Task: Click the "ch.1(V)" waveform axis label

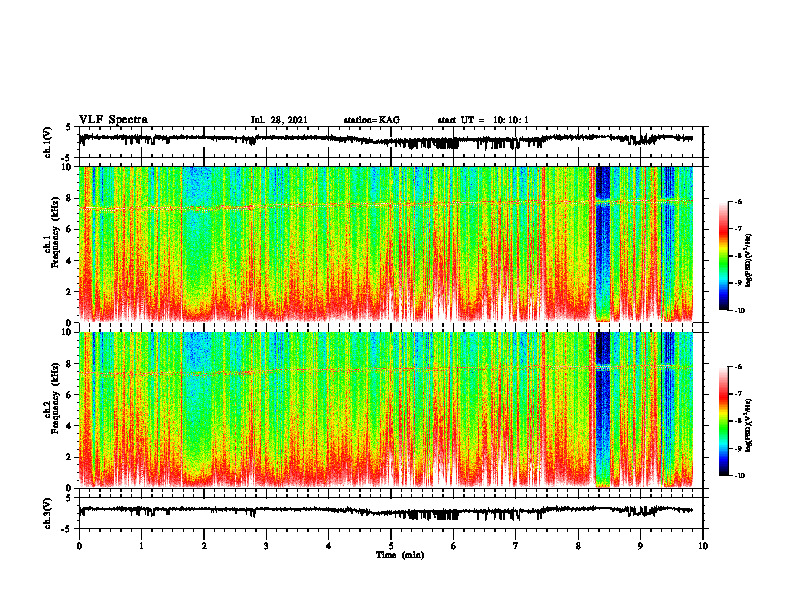Action: pyautogui.click(x=48, y=142)
